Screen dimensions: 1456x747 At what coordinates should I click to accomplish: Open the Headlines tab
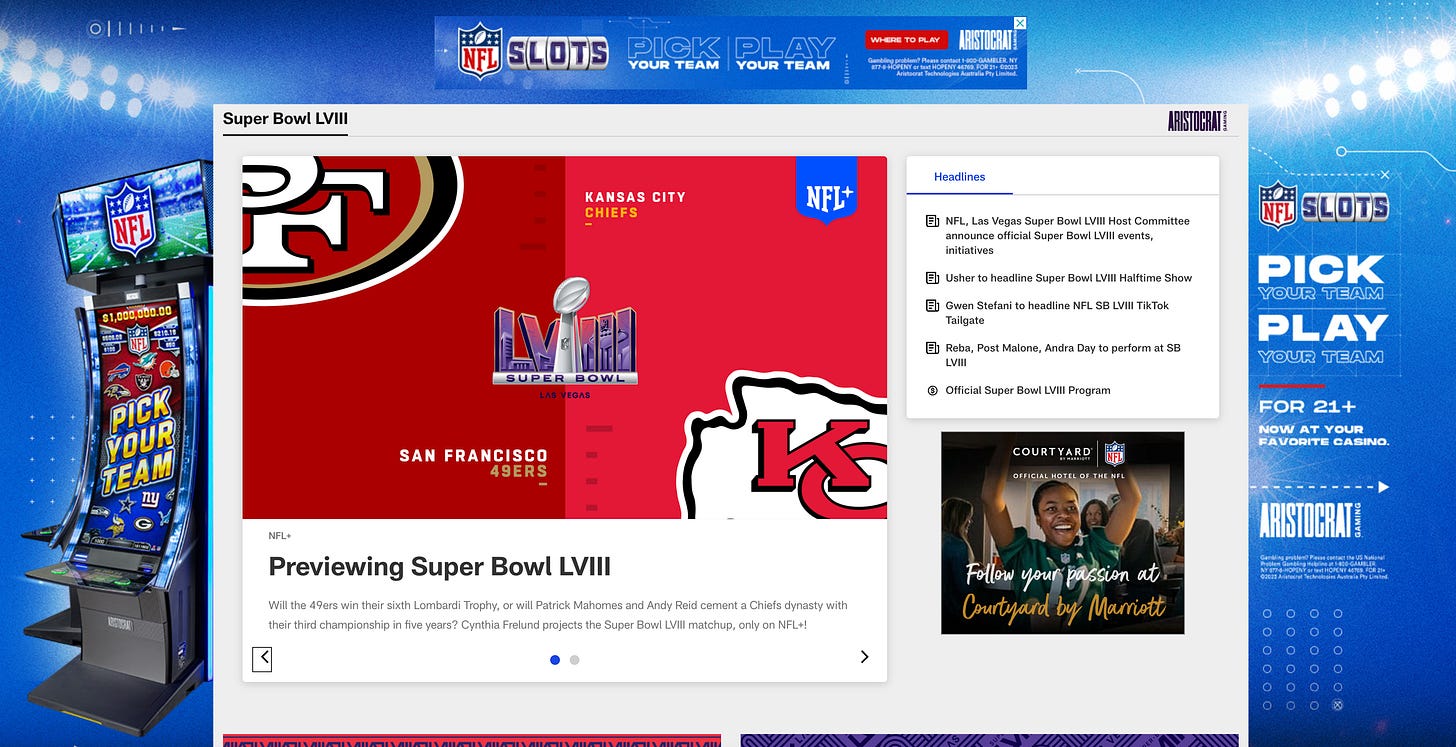click(959, 177)
